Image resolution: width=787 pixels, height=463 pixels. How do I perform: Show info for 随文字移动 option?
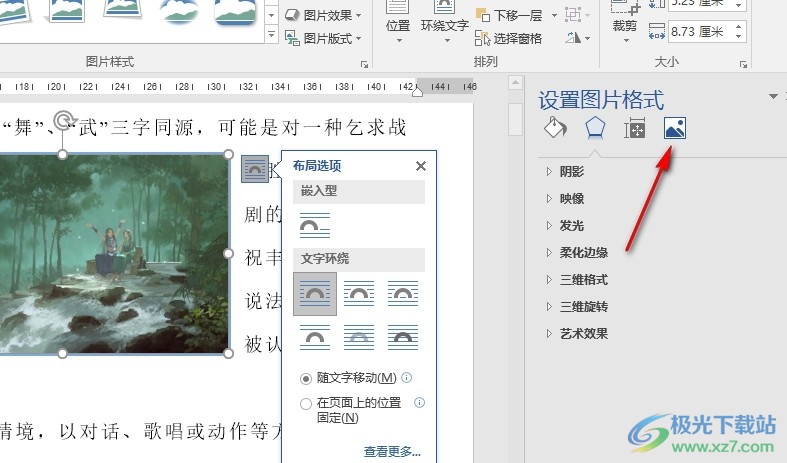[x=407, y=377]
